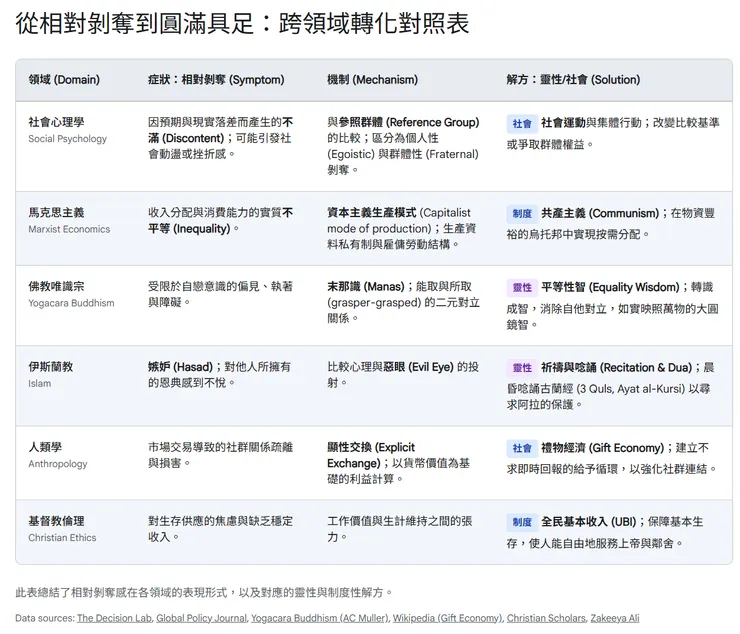Open Wikipedia (Gift Economy) source link
The height and width of the screenshot is (634, 740).
tap(448, 618)
